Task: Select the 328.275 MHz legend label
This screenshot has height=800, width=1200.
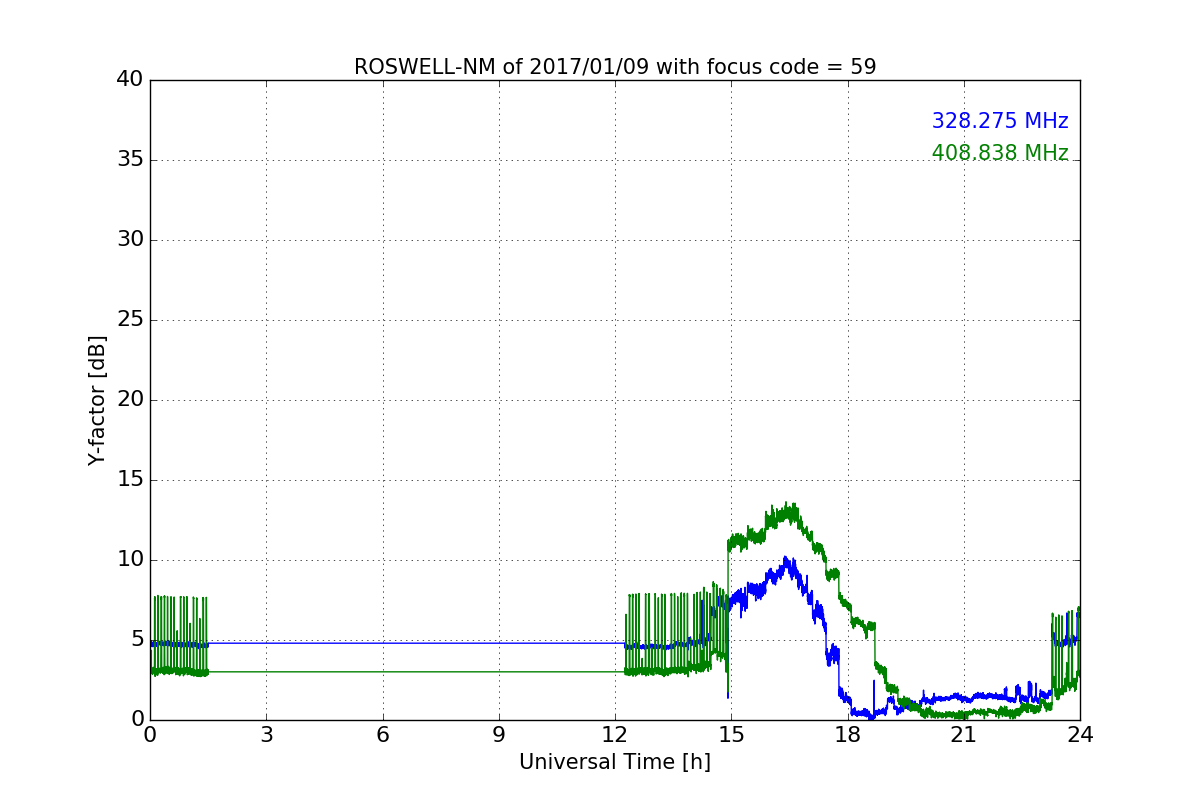Action: click(1000, 121)
